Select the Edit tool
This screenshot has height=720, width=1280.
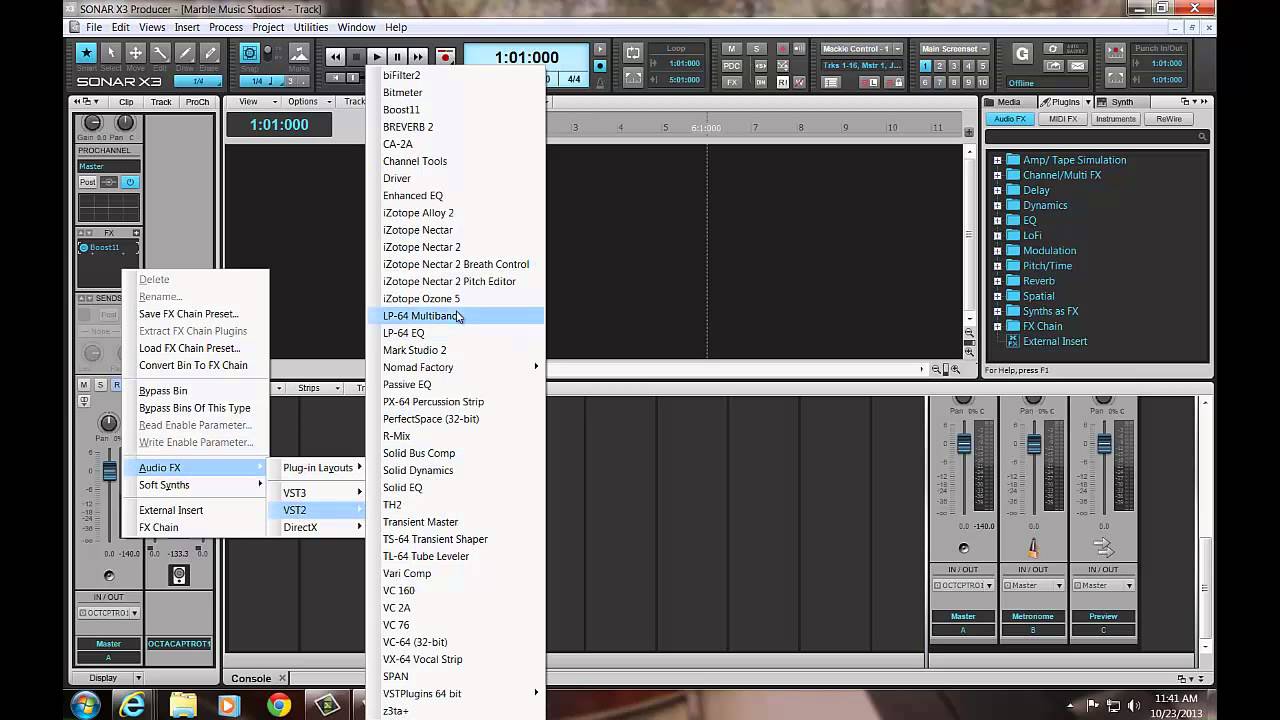[160, 53]
